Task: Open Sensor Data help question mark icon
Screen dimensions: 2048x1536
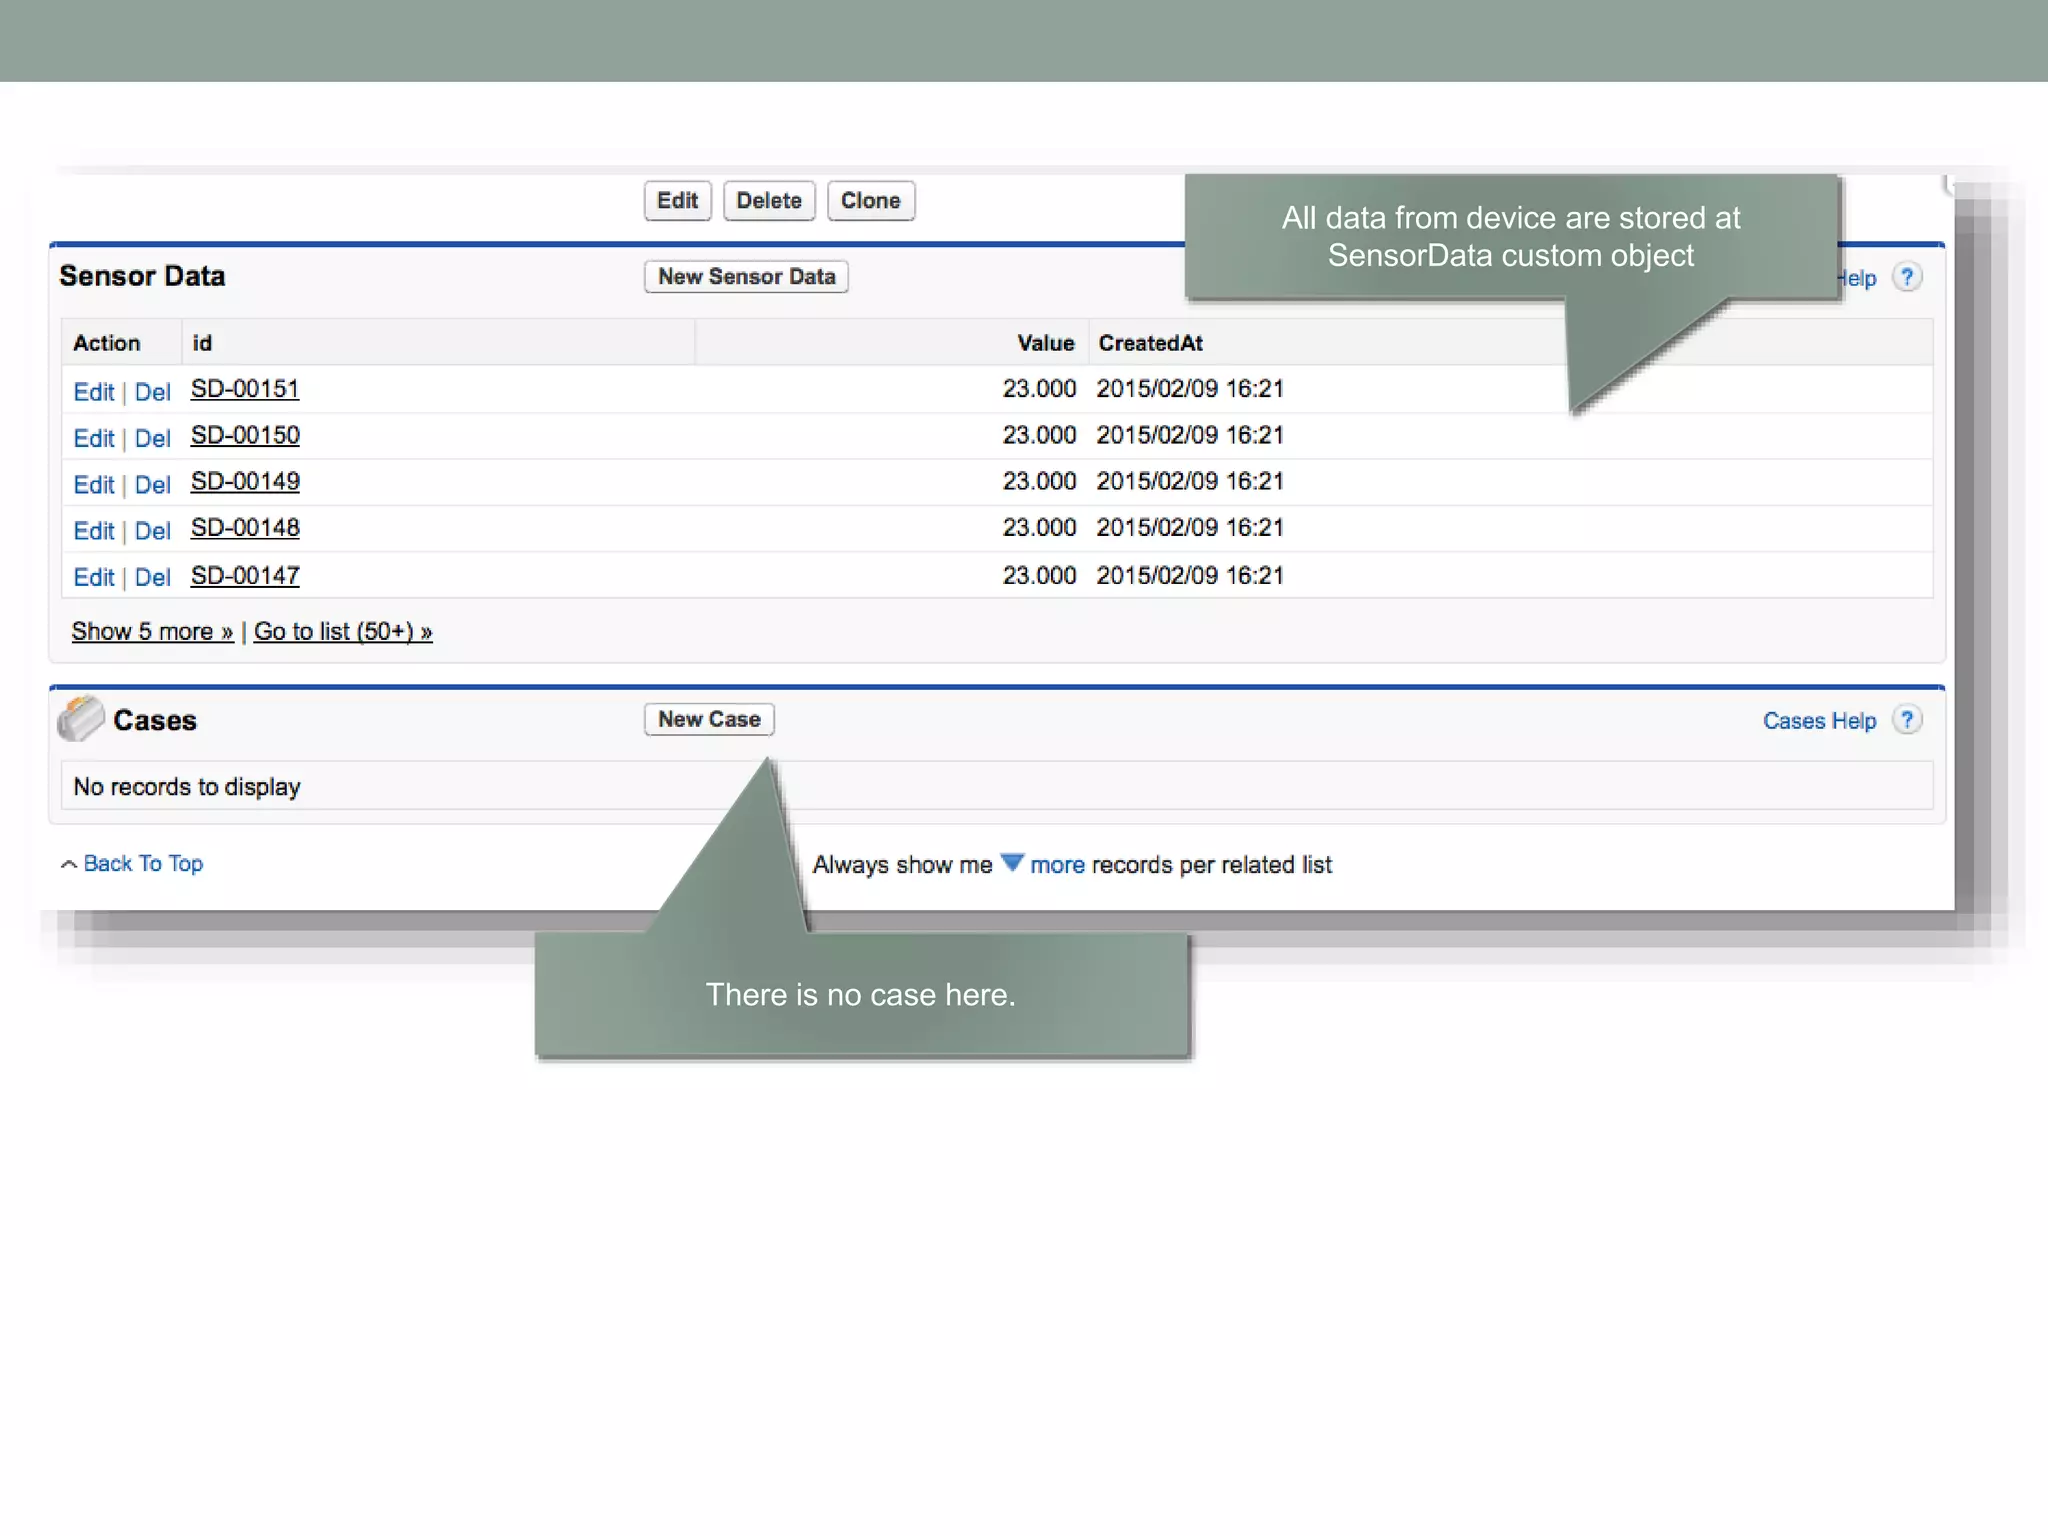Action: click(1907, 278)
